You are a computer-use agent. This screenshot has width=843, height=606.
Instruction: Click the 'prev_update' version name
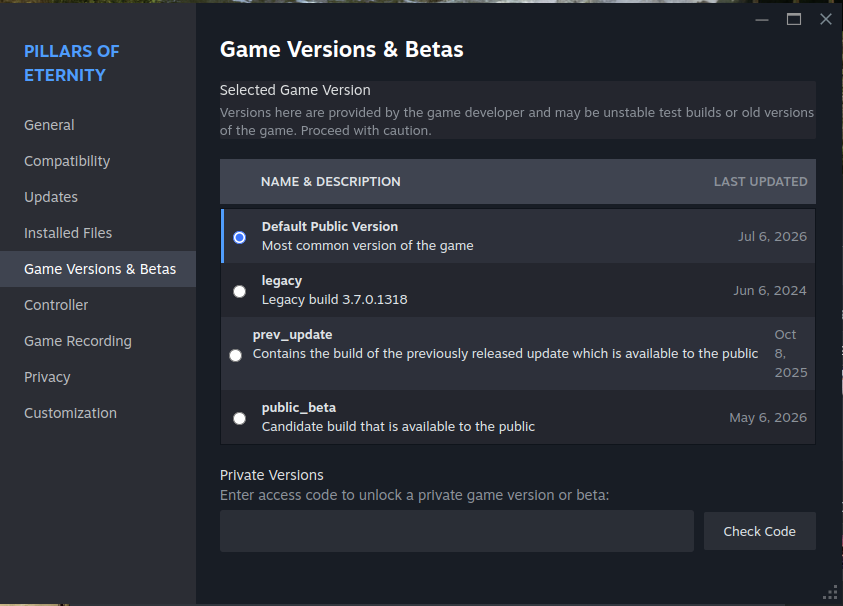(292, 334)
